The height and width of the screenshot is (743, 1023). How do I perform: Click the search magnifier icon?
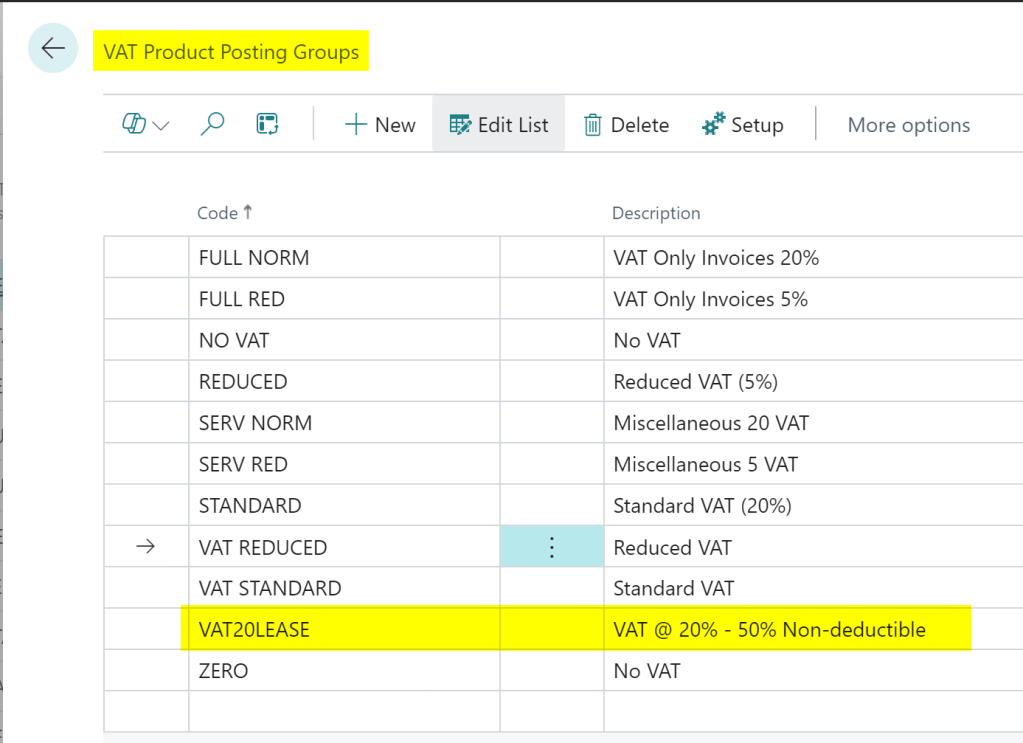click(x=212, y=125)
